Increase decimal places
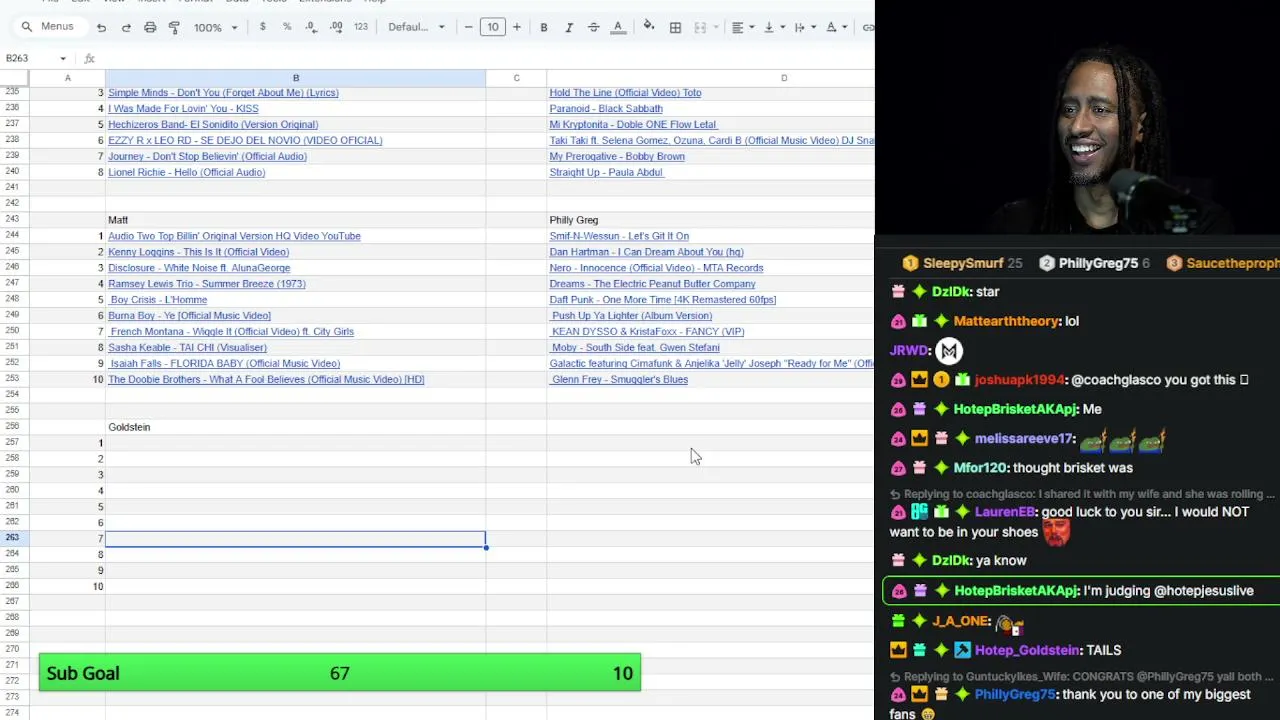This screenshot has height=720, width=1280. pyautogui.click(x=336, y=27)
